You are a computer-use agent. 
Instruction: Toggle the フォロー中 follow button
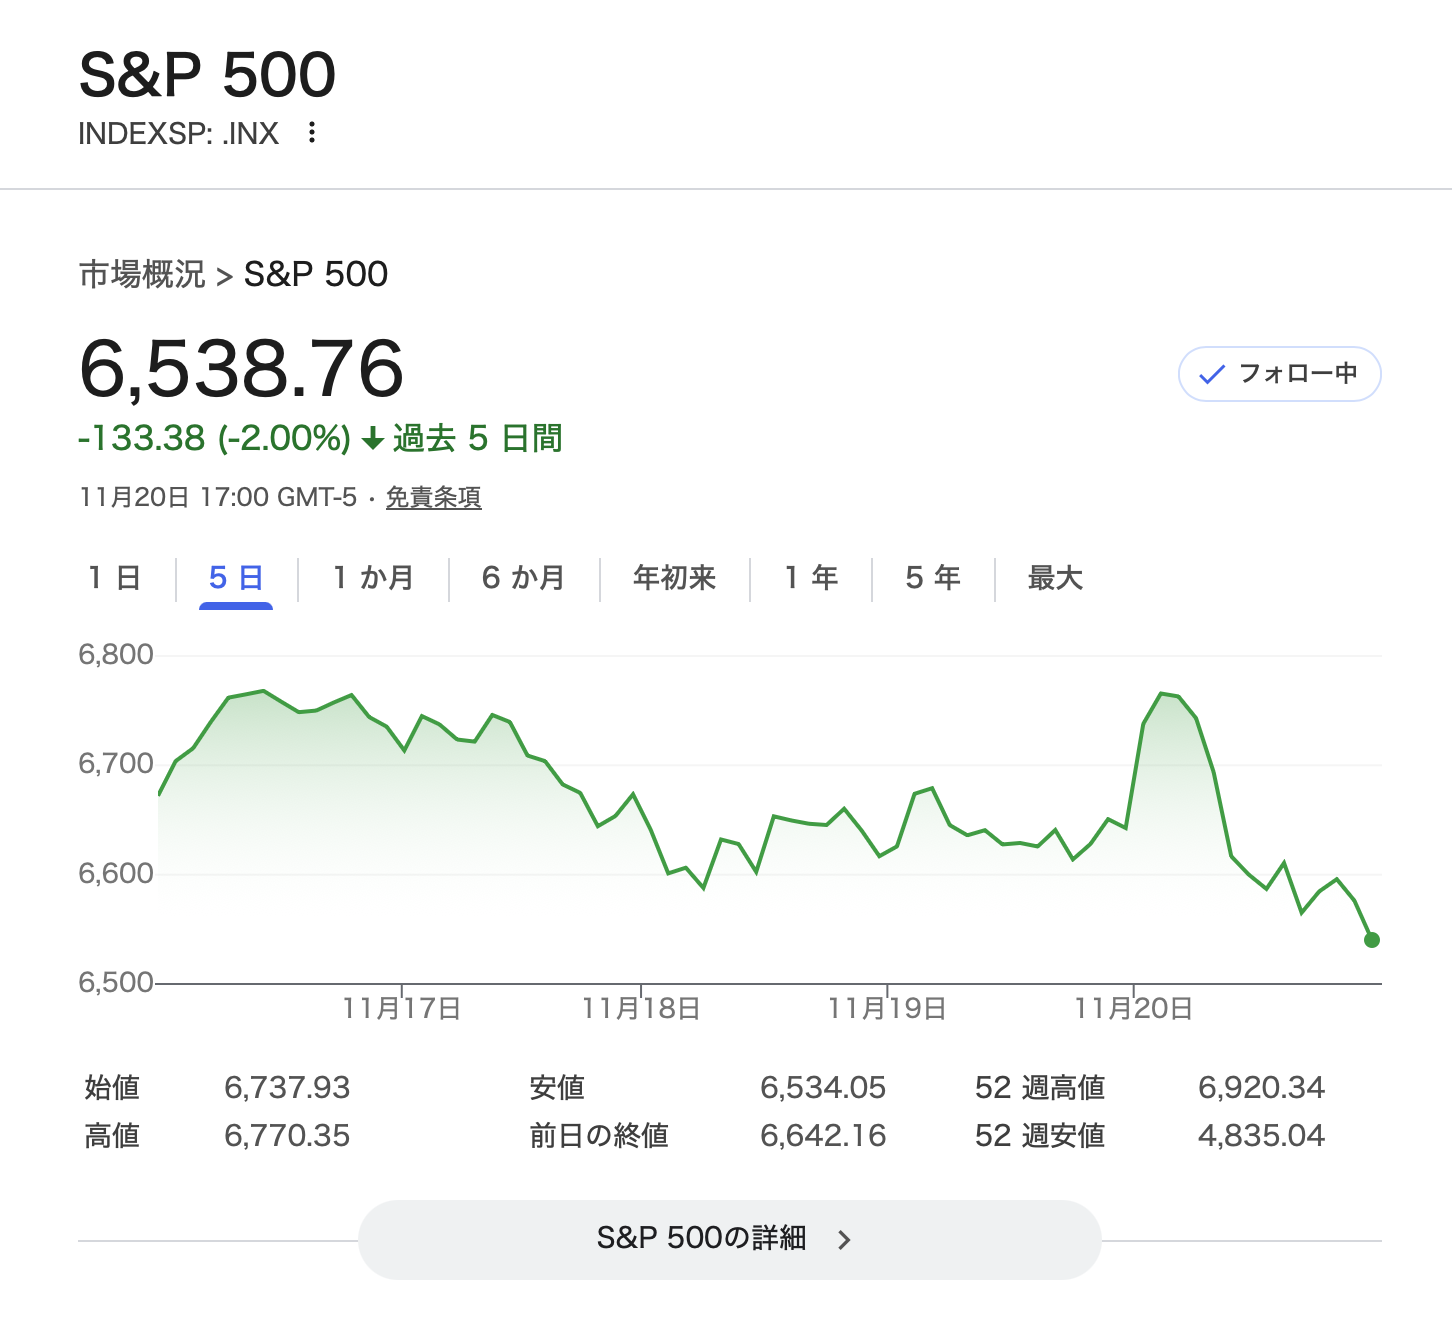1279,374
